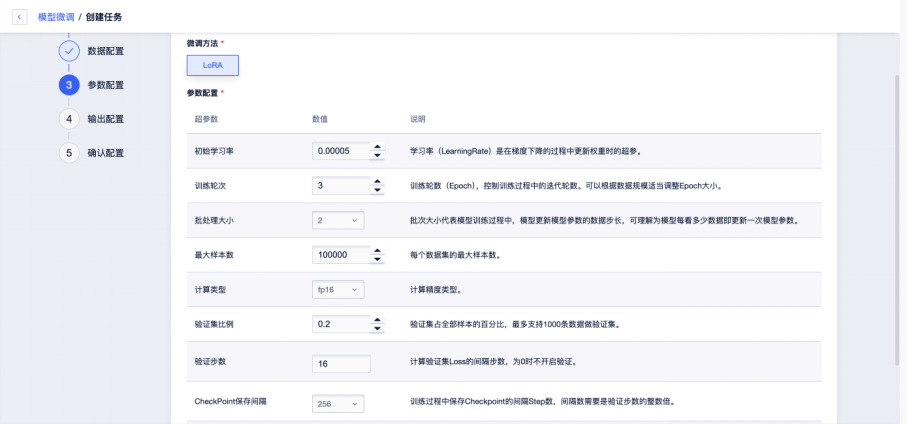Increase 验证集比例 with the up arrow
The image size is (908, 424).
378,320
